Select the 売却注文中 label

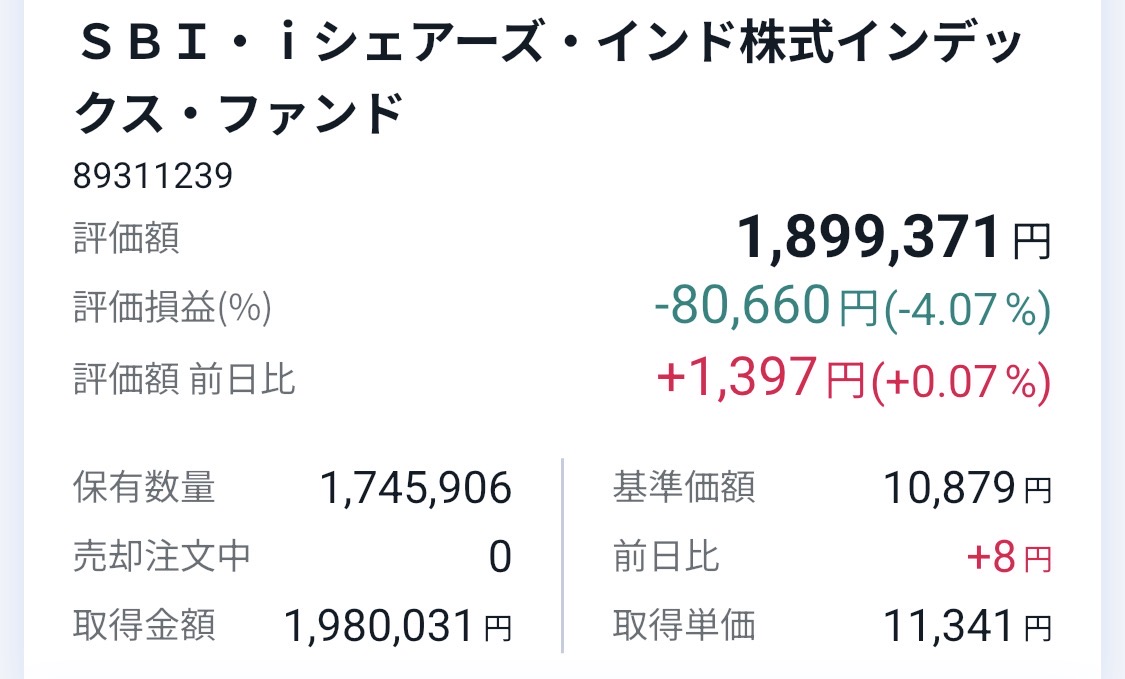[162, 557]
